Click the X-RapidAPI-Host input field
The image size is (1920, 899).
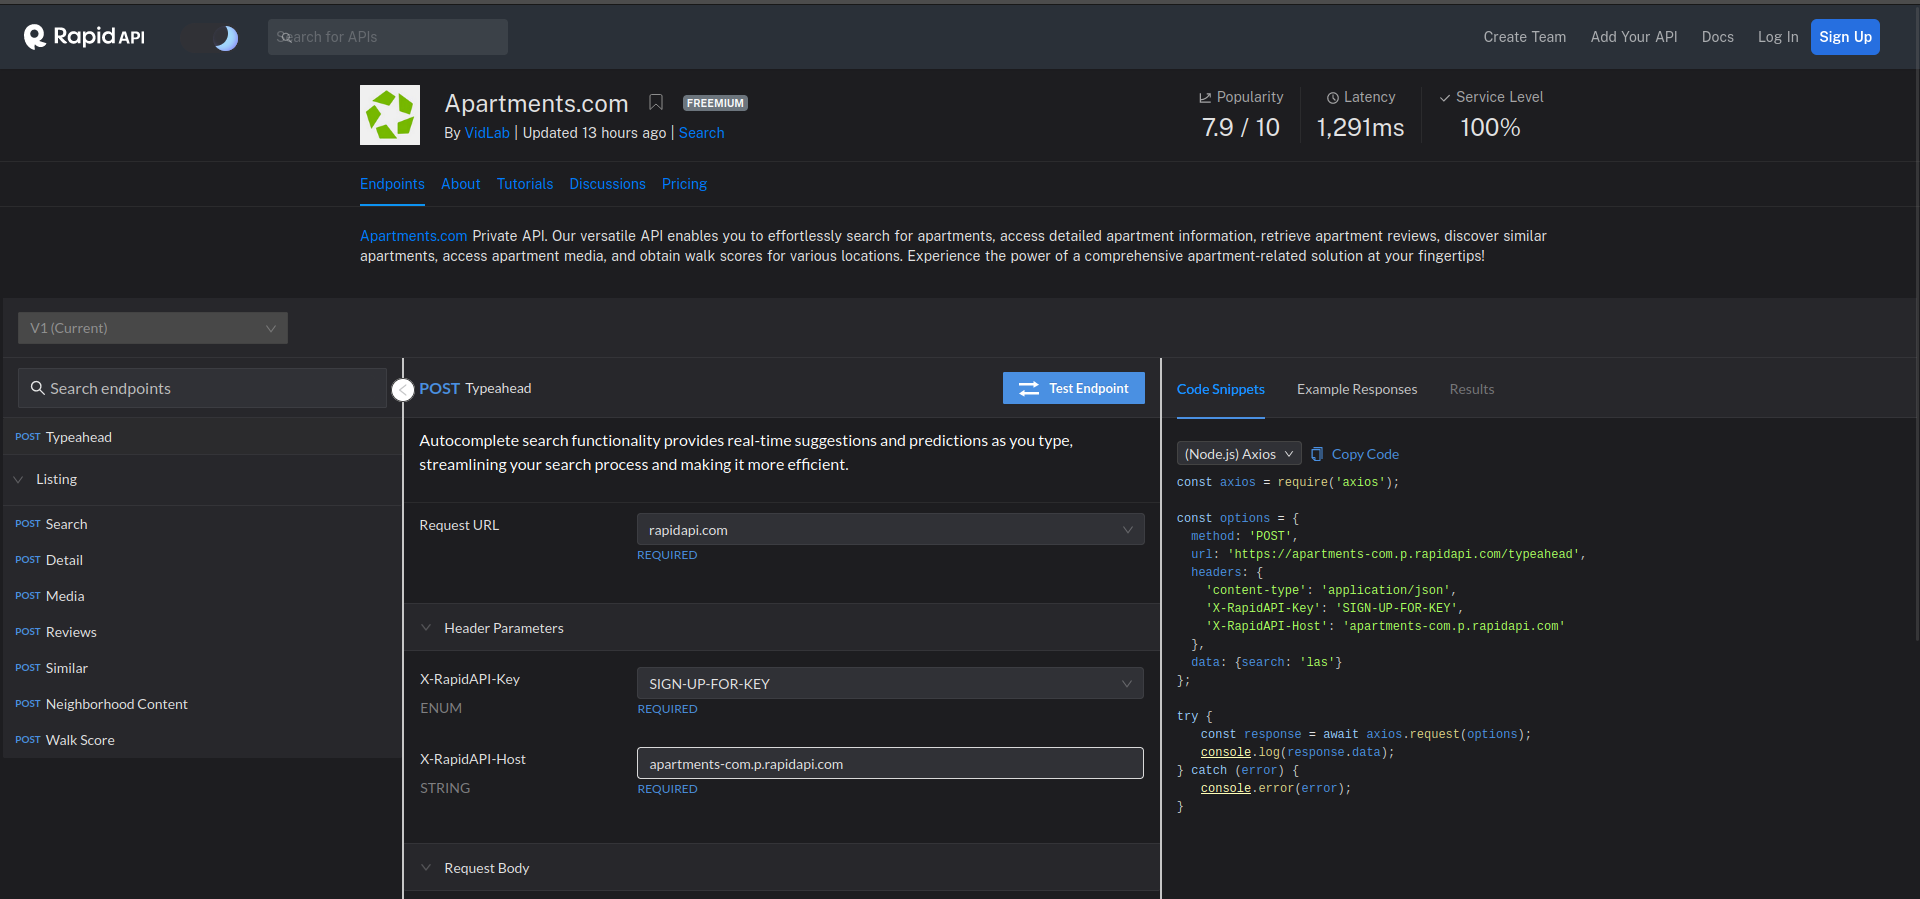coord(890,764)
